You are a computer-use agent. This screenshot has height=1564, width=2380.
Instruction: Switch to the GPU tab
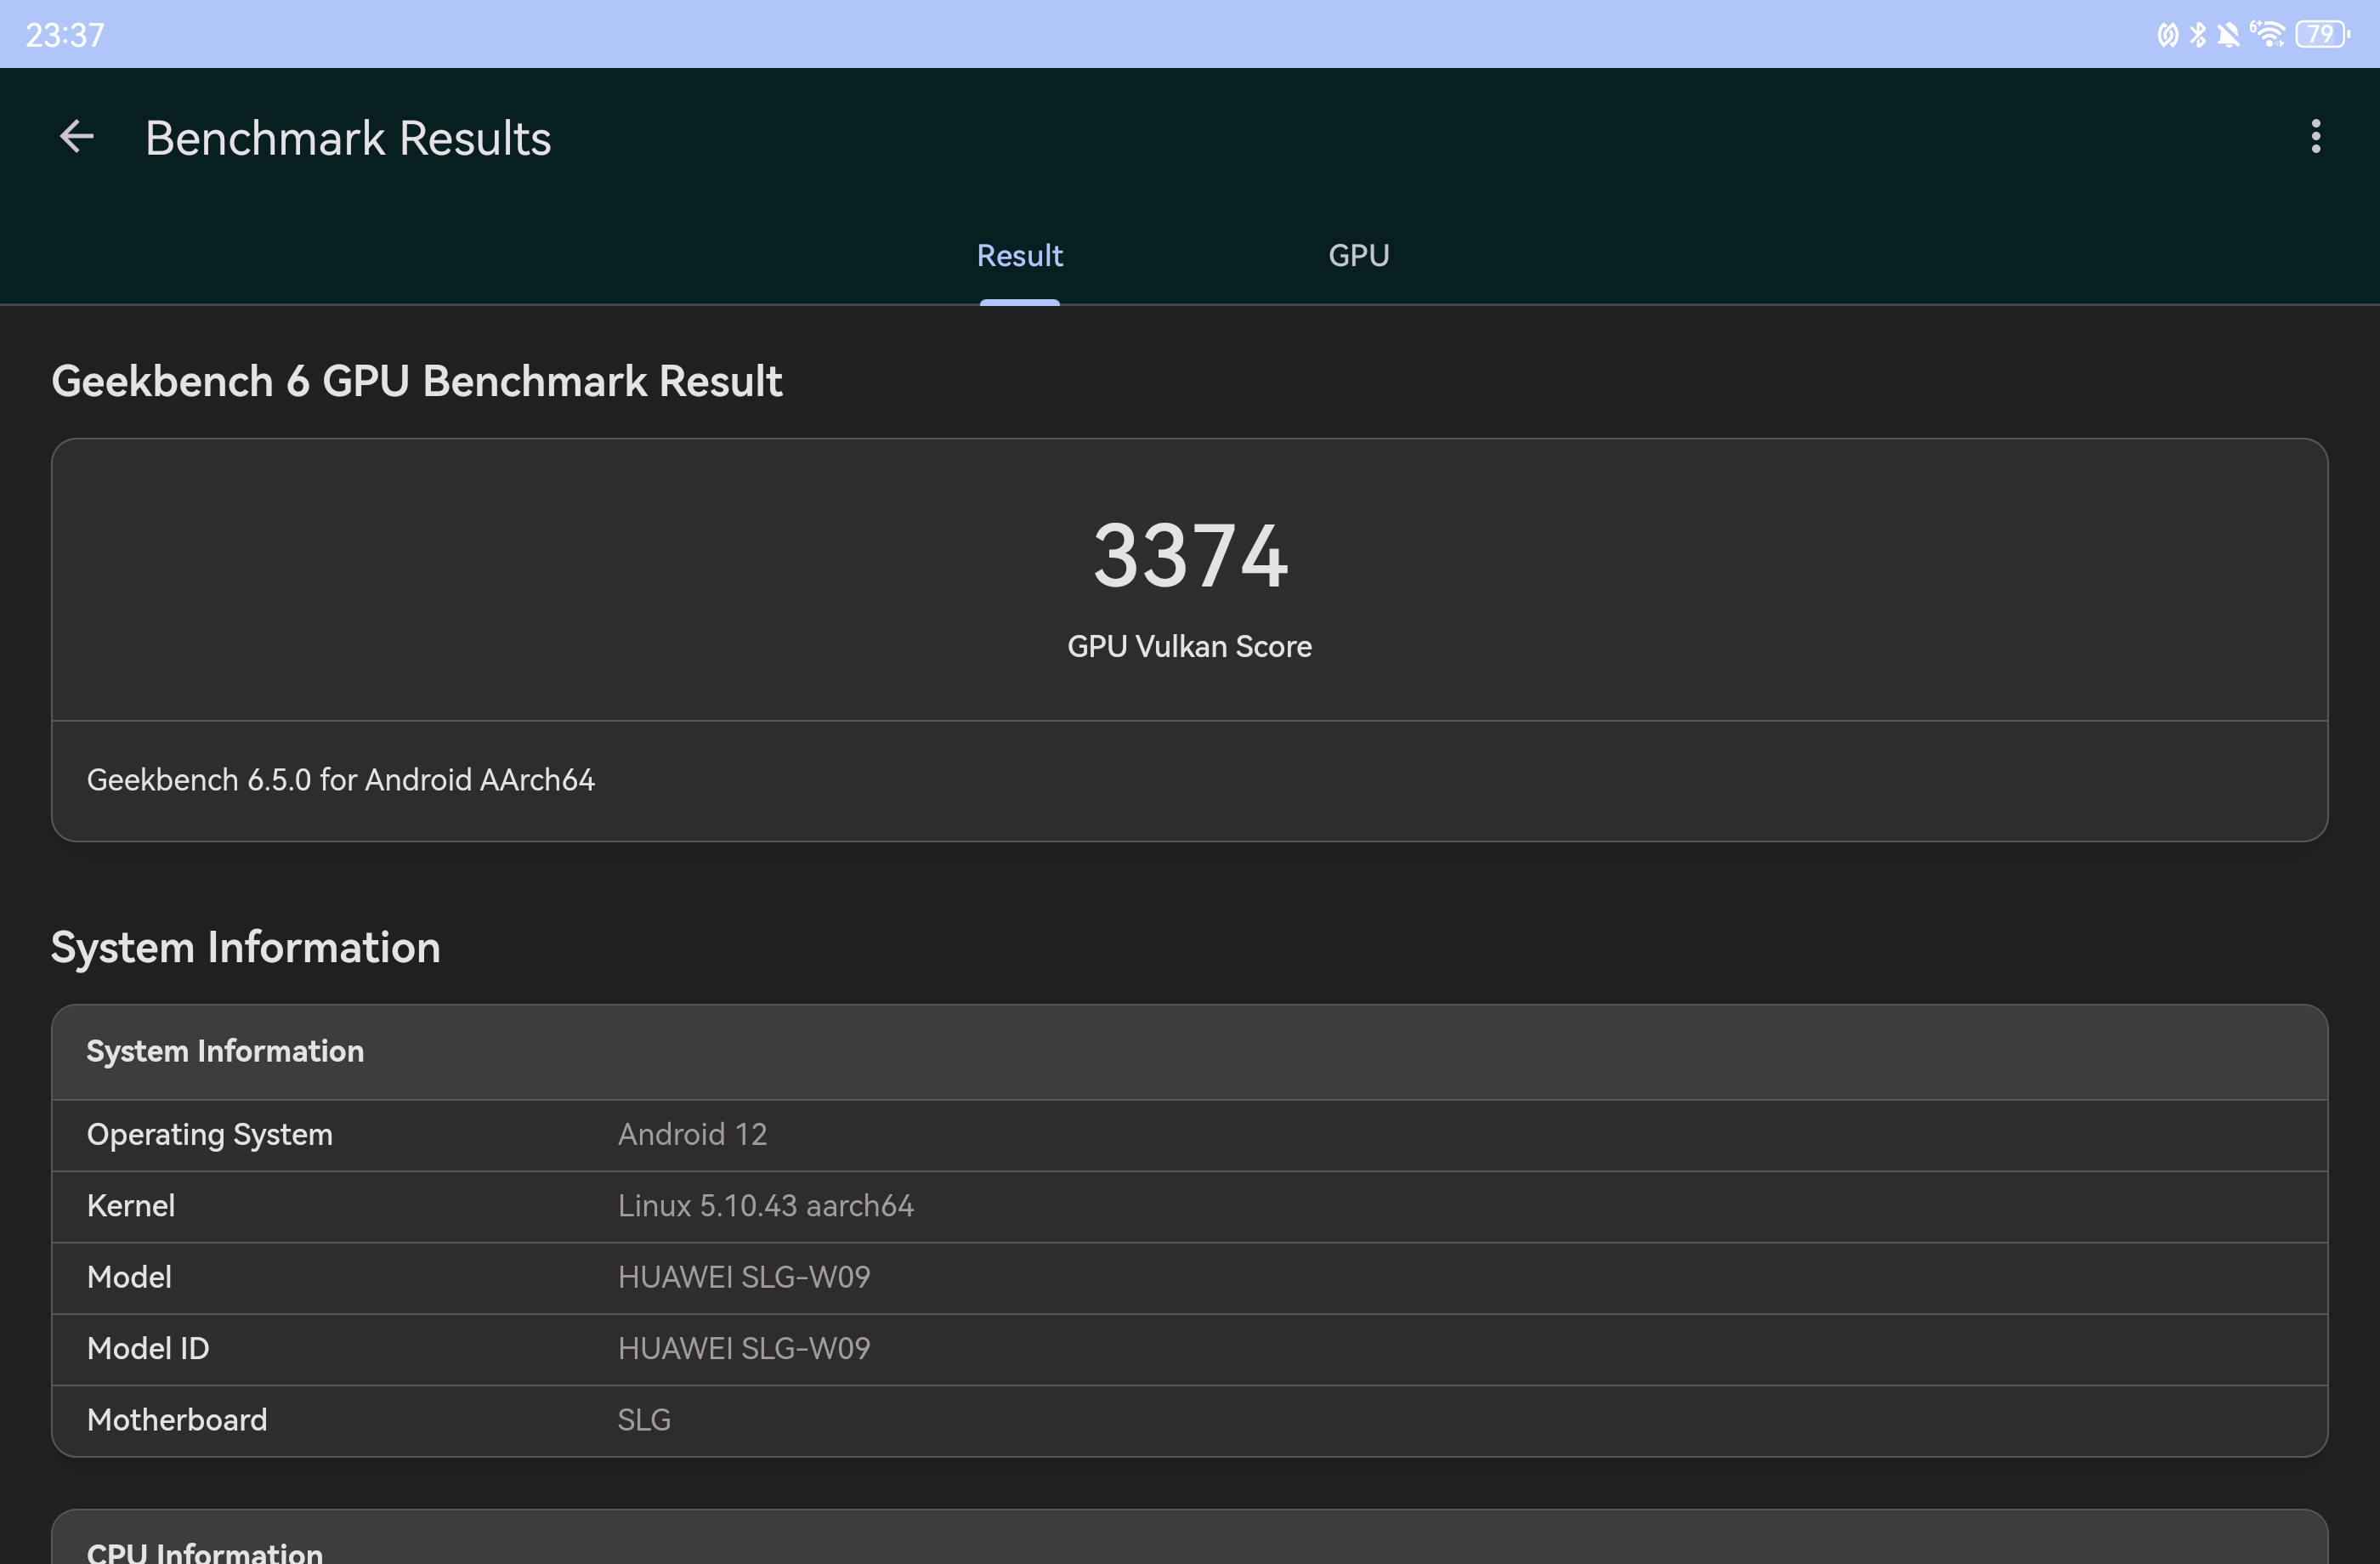pyautogui.click(x=1358, y=256)
